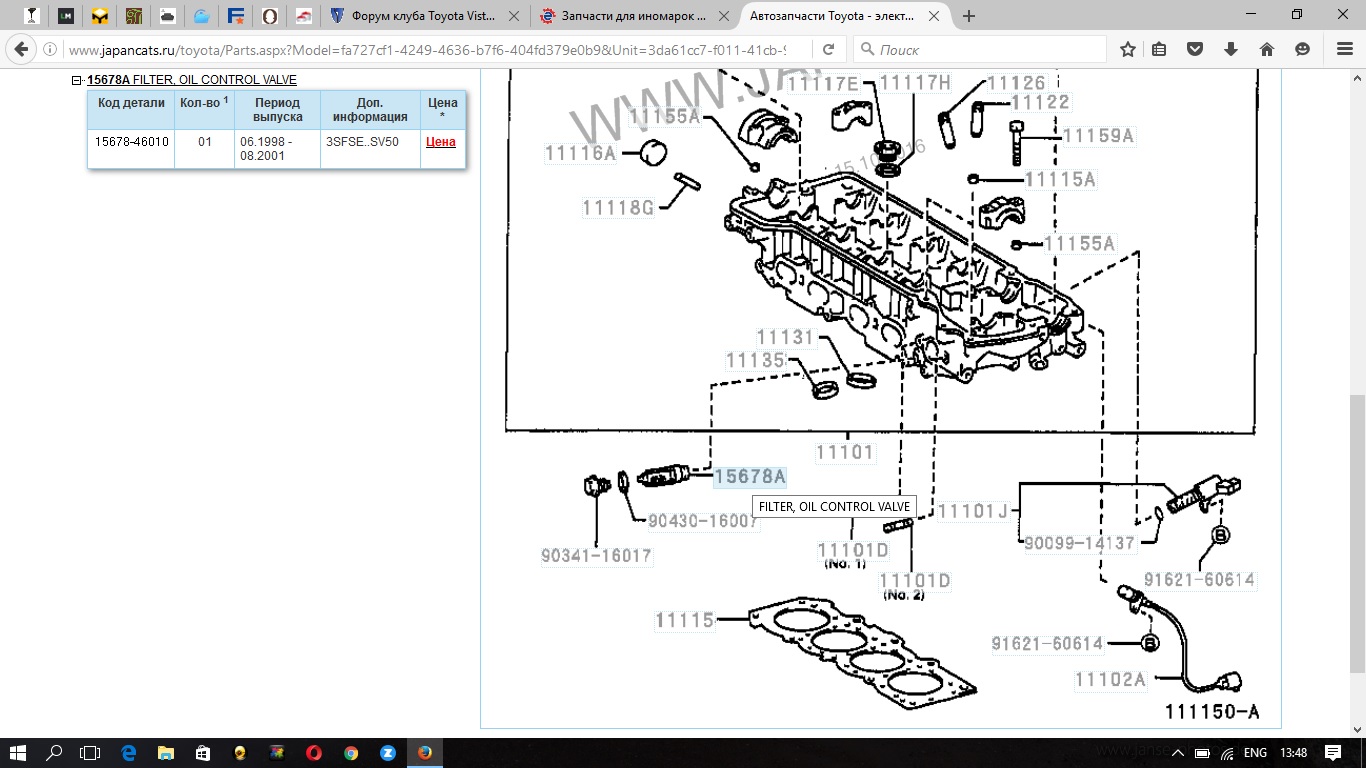Image resolution: width=1366 pixels, height=768 pixels.
Task: Go to the browser home page icon
Action: coord(1266,49)
